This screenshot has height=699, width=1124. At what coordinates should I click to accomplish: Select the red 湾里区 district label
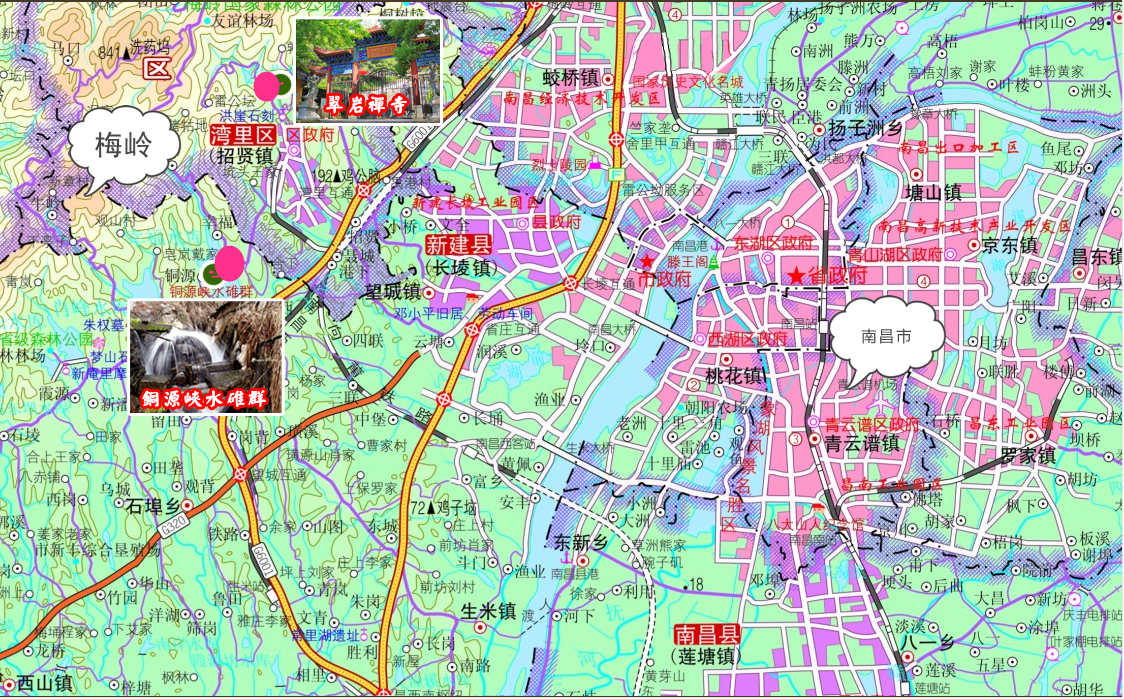[x=237, y=133]
